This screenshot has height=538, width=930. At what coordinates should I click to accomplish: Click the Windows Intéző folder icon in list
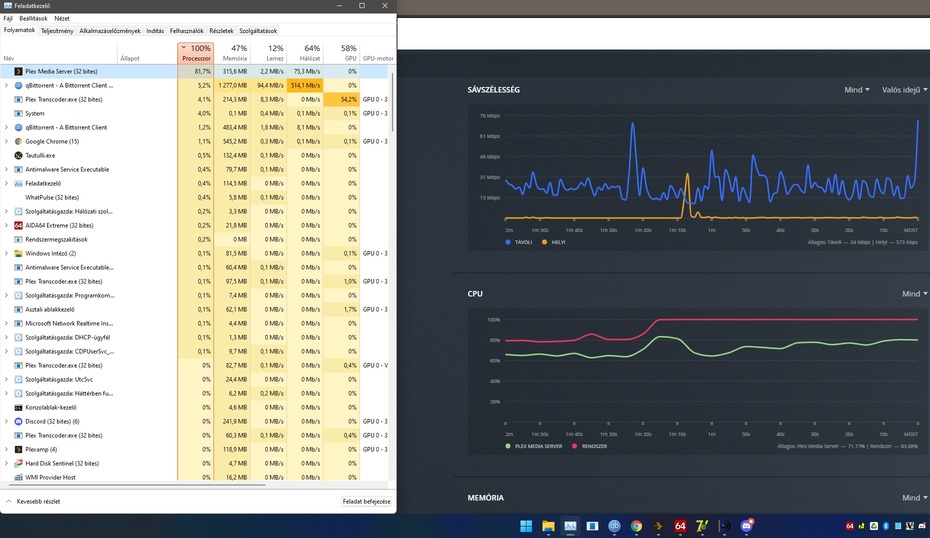click(x=18, y=253)
